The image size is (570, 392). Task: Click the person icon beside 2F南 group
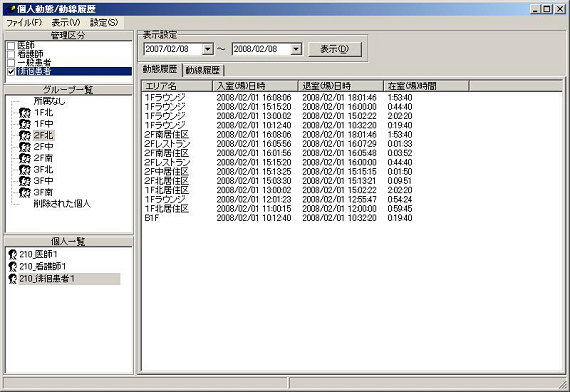click(x=24, y=158)
